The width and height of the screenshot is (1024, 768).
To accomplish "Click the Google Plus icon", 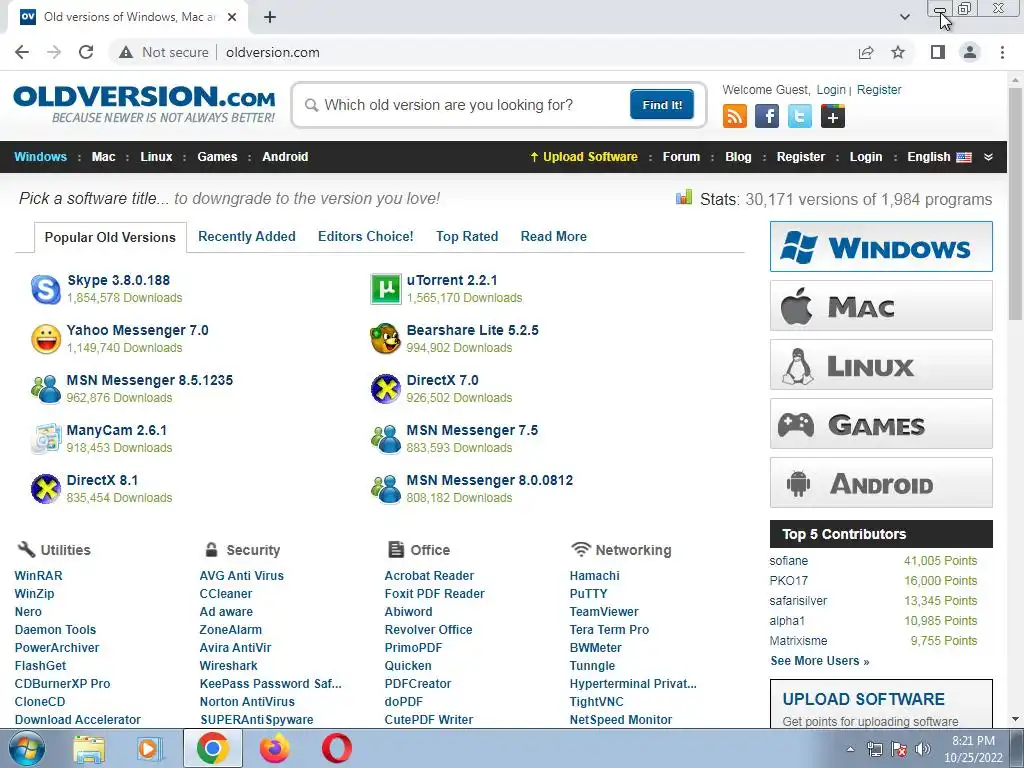I will click(x=833, y=116).
